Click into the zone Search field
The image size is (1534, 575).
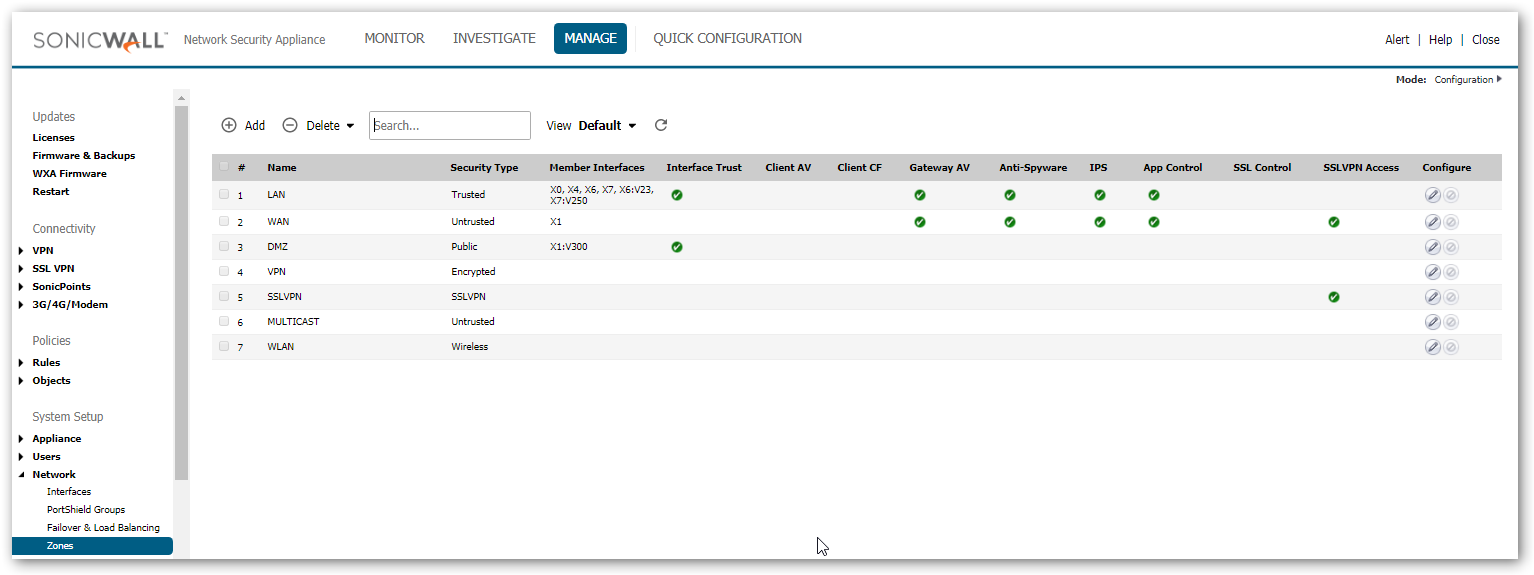point(450,126)
